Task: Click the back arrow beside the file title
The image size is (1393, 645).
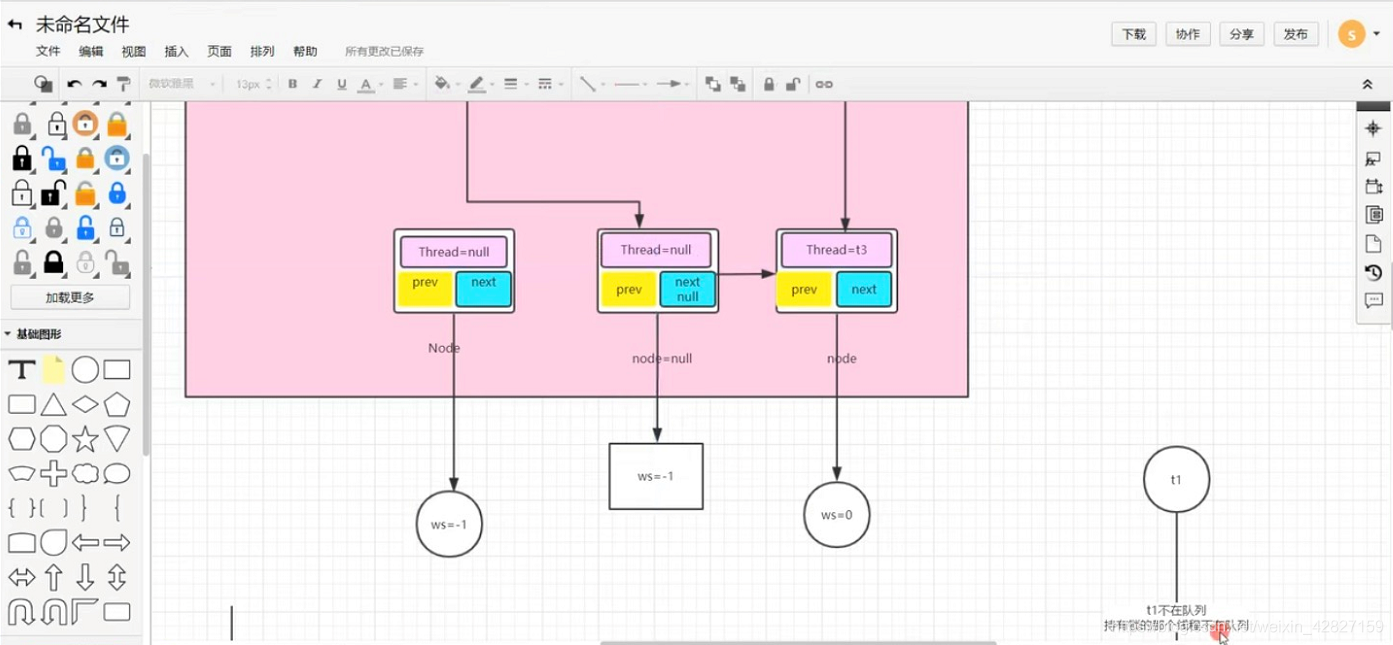Action: [x=14, y=24]
